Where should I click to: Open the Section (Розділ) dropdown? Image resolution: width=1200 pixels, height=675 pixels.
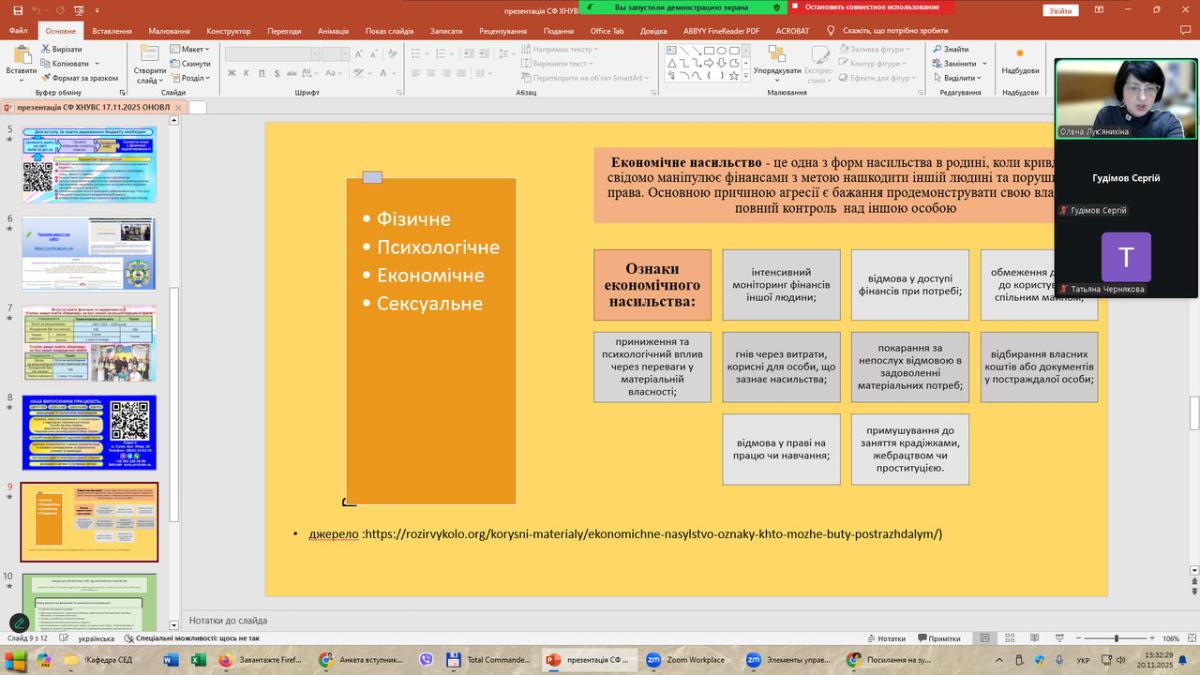tap(189, 78)
